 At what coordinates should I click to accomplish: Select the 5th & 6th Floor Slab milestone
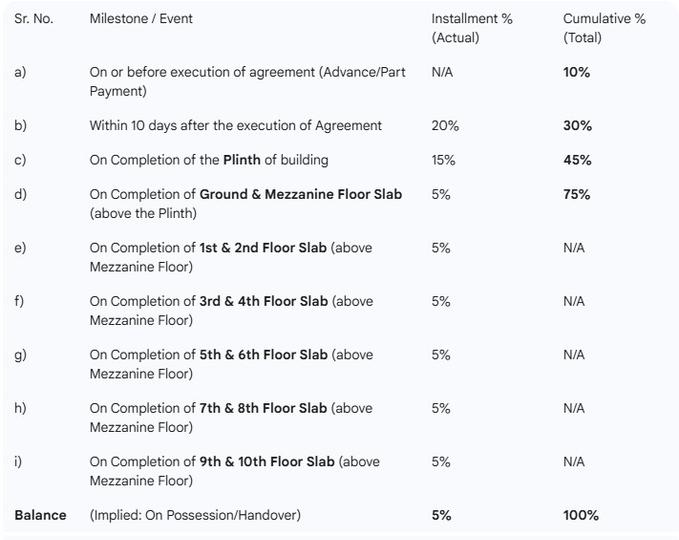pos(230,364)
